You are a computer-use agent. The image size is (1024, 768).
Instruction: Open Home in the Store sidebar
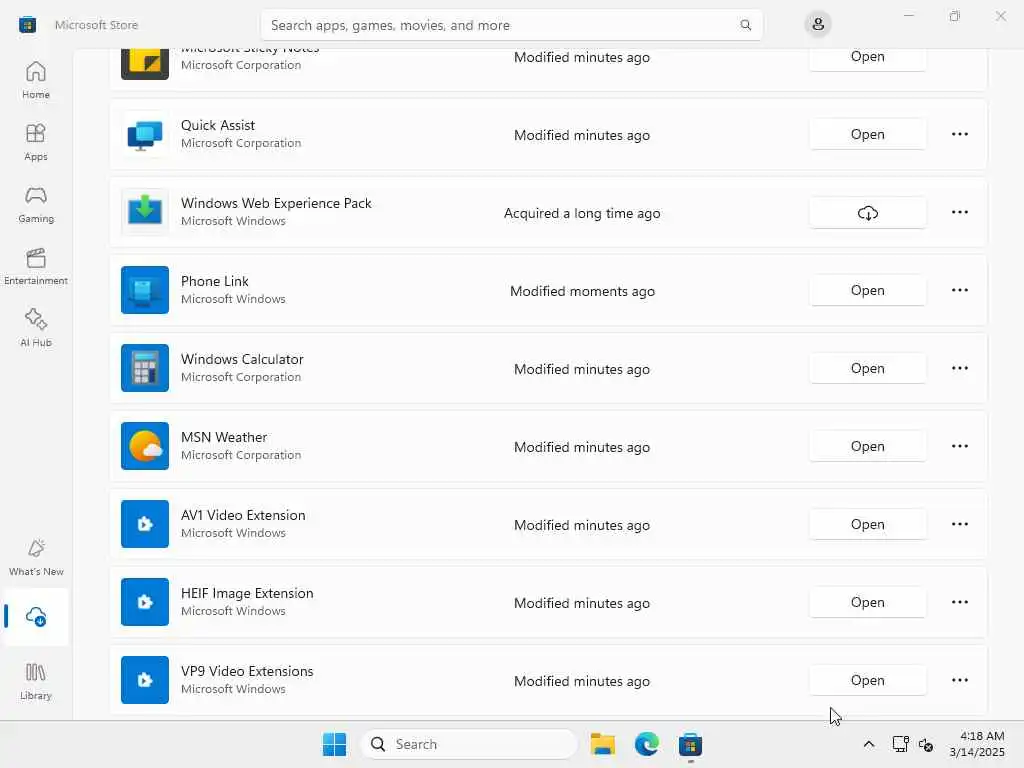click(36, 80)
